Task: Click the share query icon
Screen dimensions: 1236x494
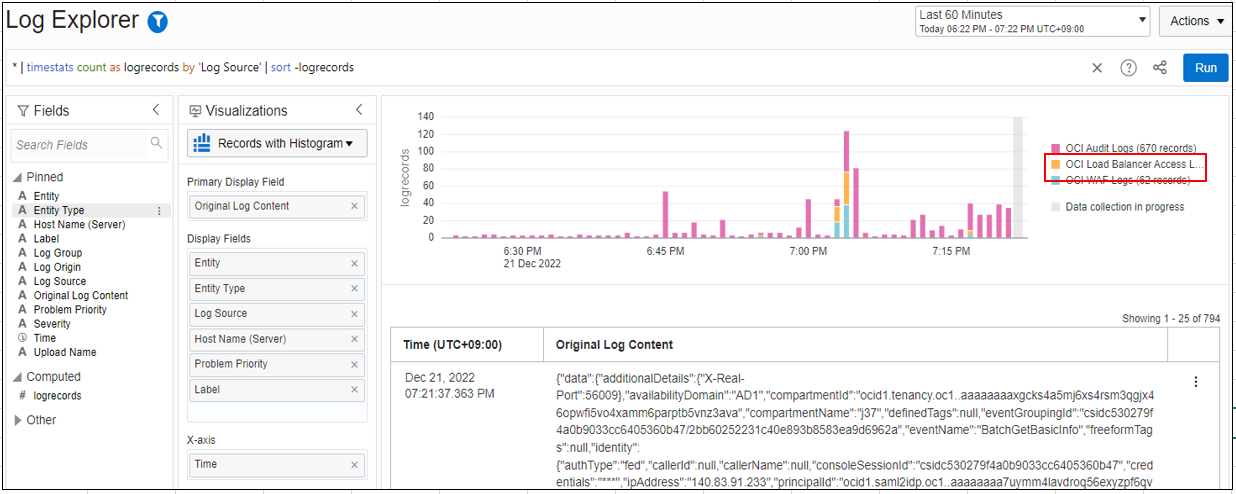Action: [x=1160, y=68]
